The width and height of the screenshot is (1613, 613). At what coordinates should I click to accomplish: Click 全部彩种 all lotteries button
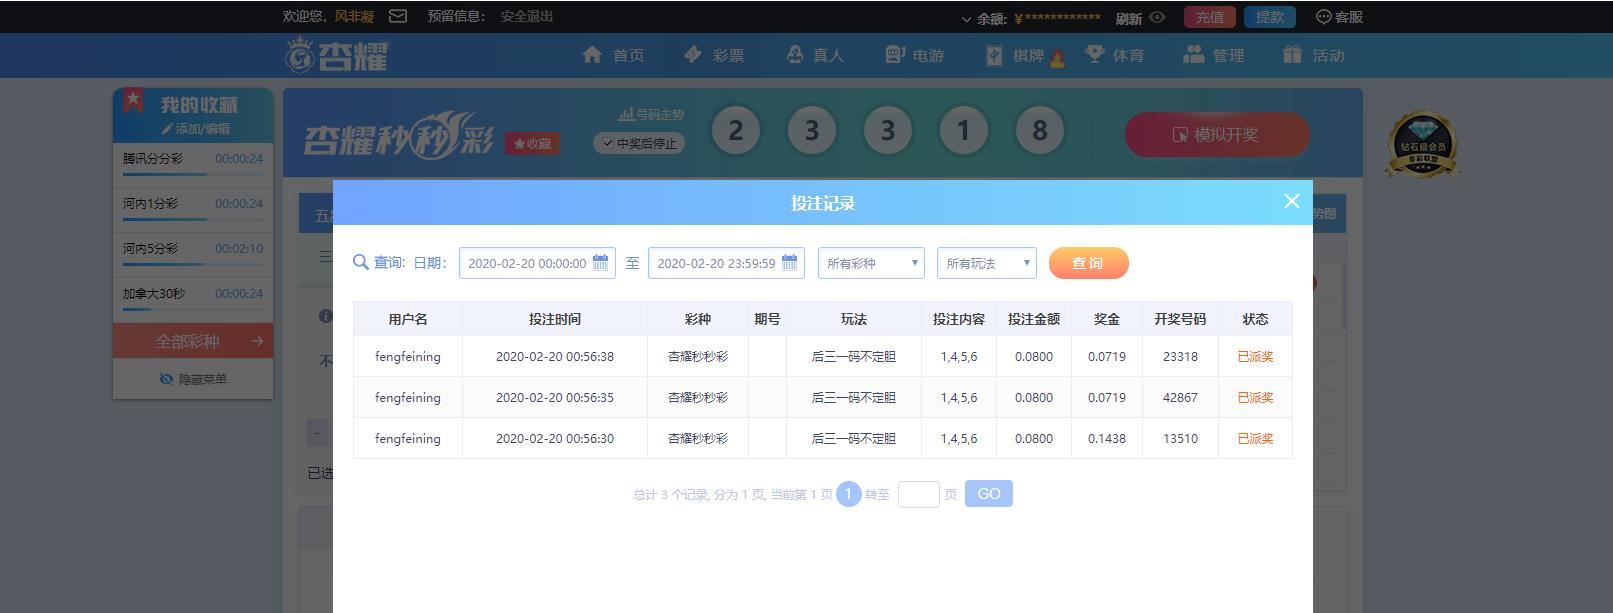(x=193, y=341)
